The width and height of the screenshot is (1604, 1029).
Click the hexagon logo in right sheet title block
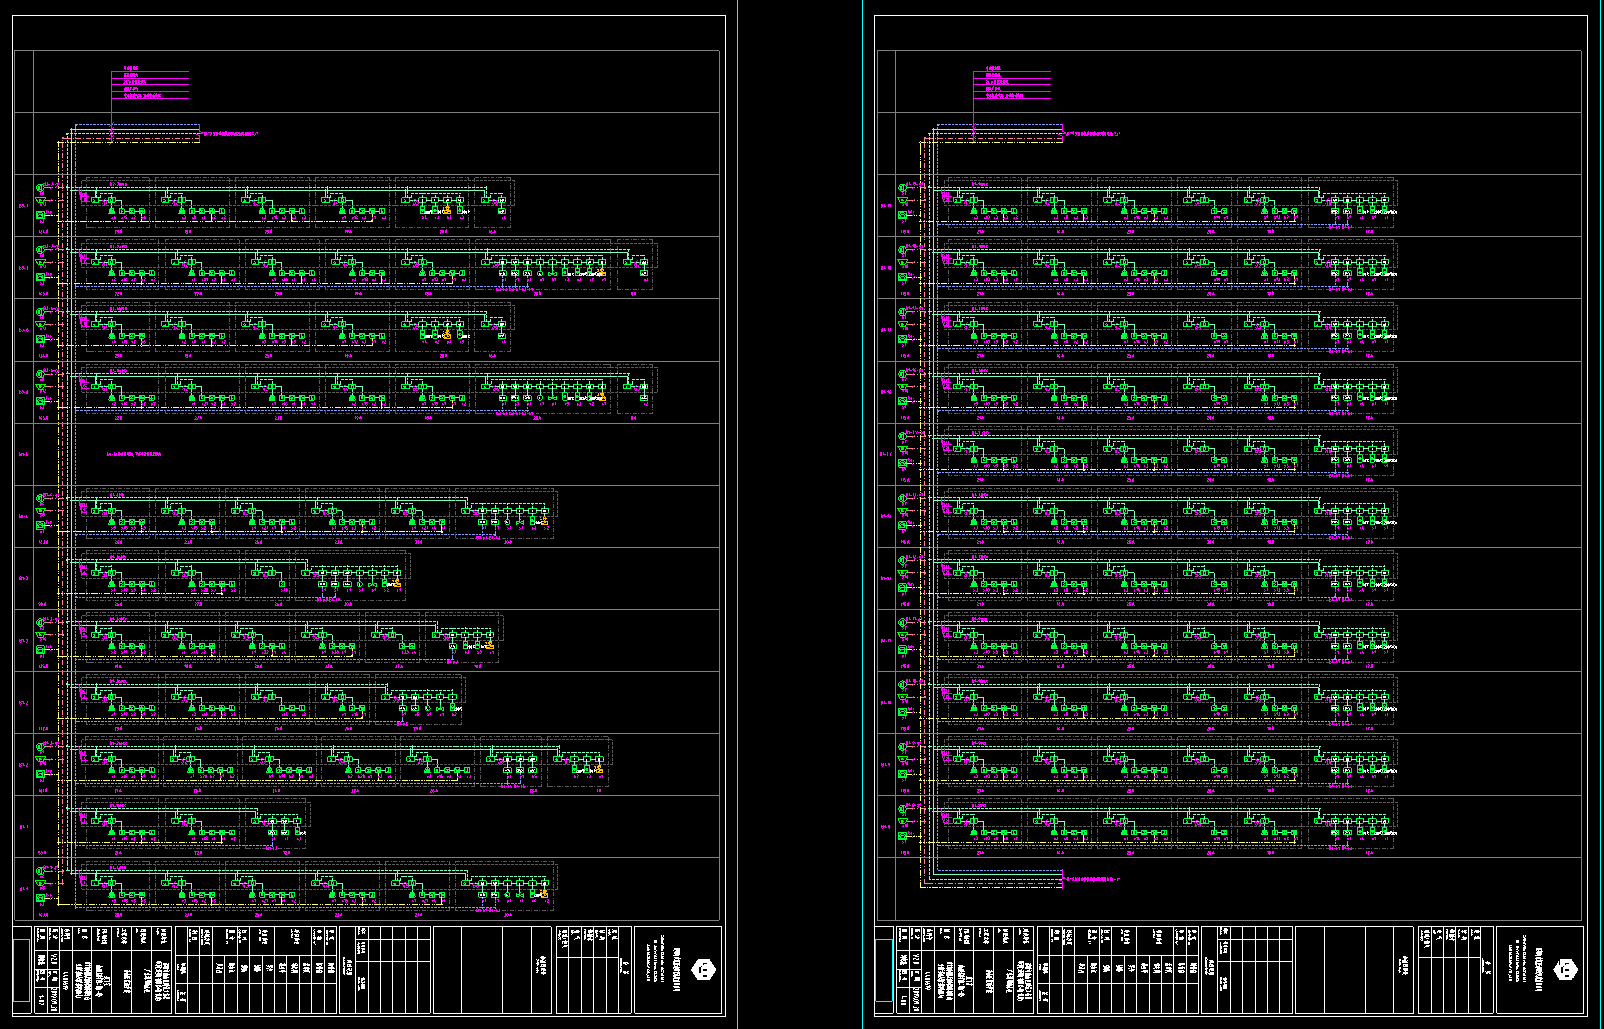coord(1567,969)
